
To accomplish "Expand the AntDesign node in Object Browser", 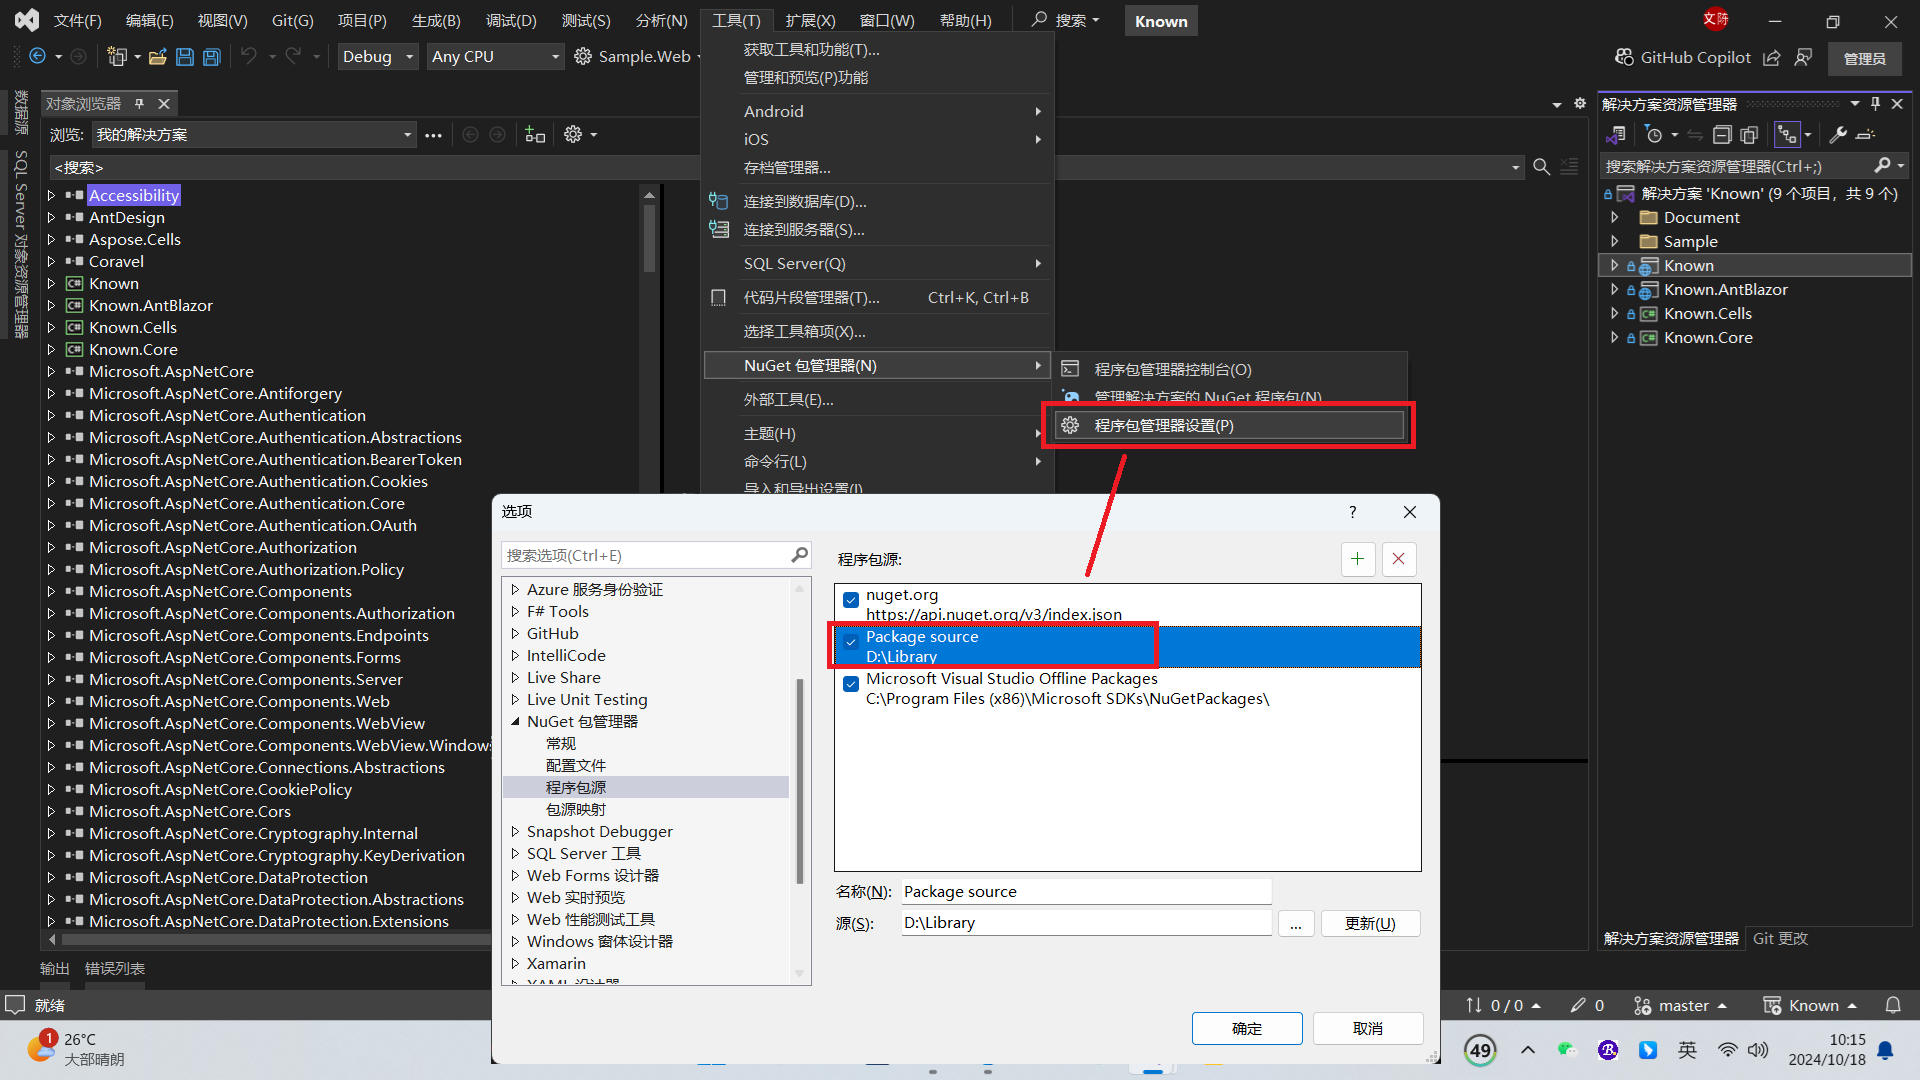I will [x=51, y=218].
